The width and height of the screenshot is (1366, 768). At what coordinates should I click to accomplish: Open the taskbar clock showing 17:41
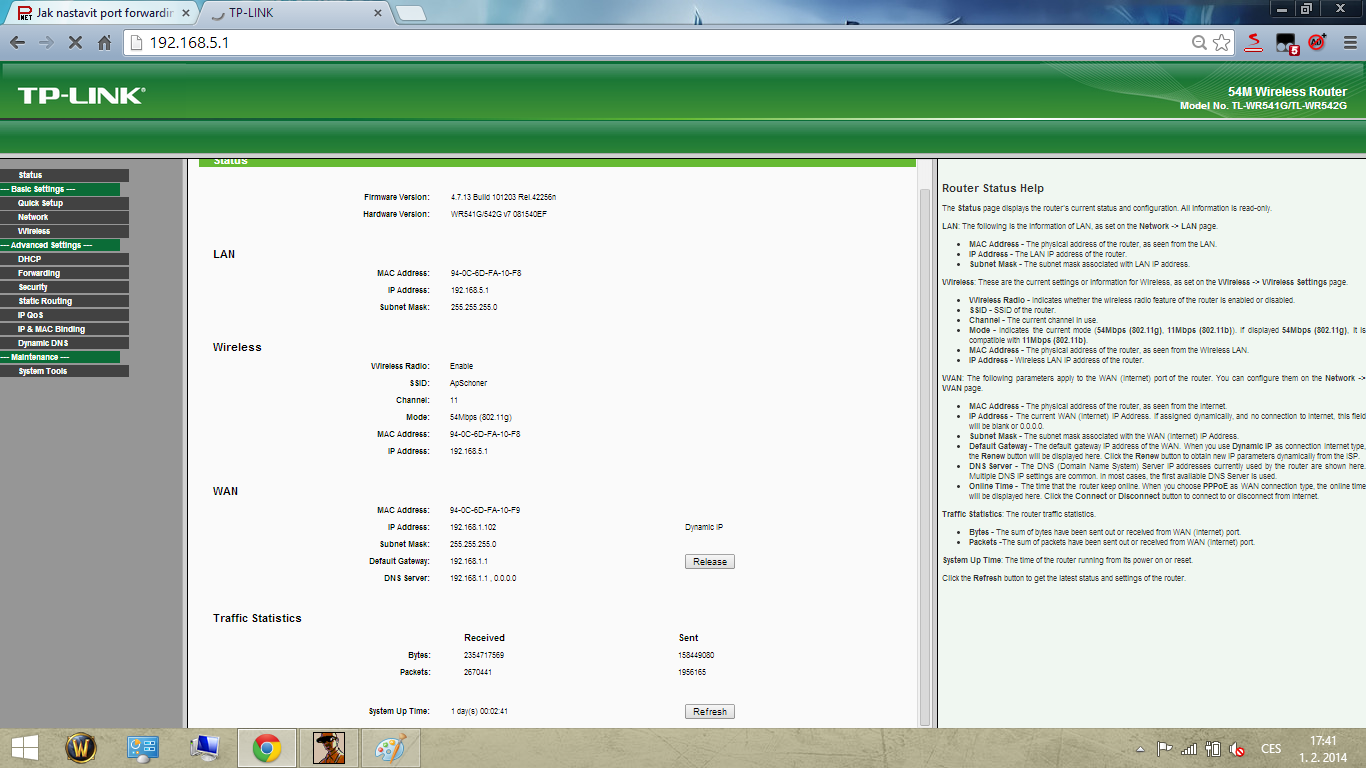(x=1323, y=748)
